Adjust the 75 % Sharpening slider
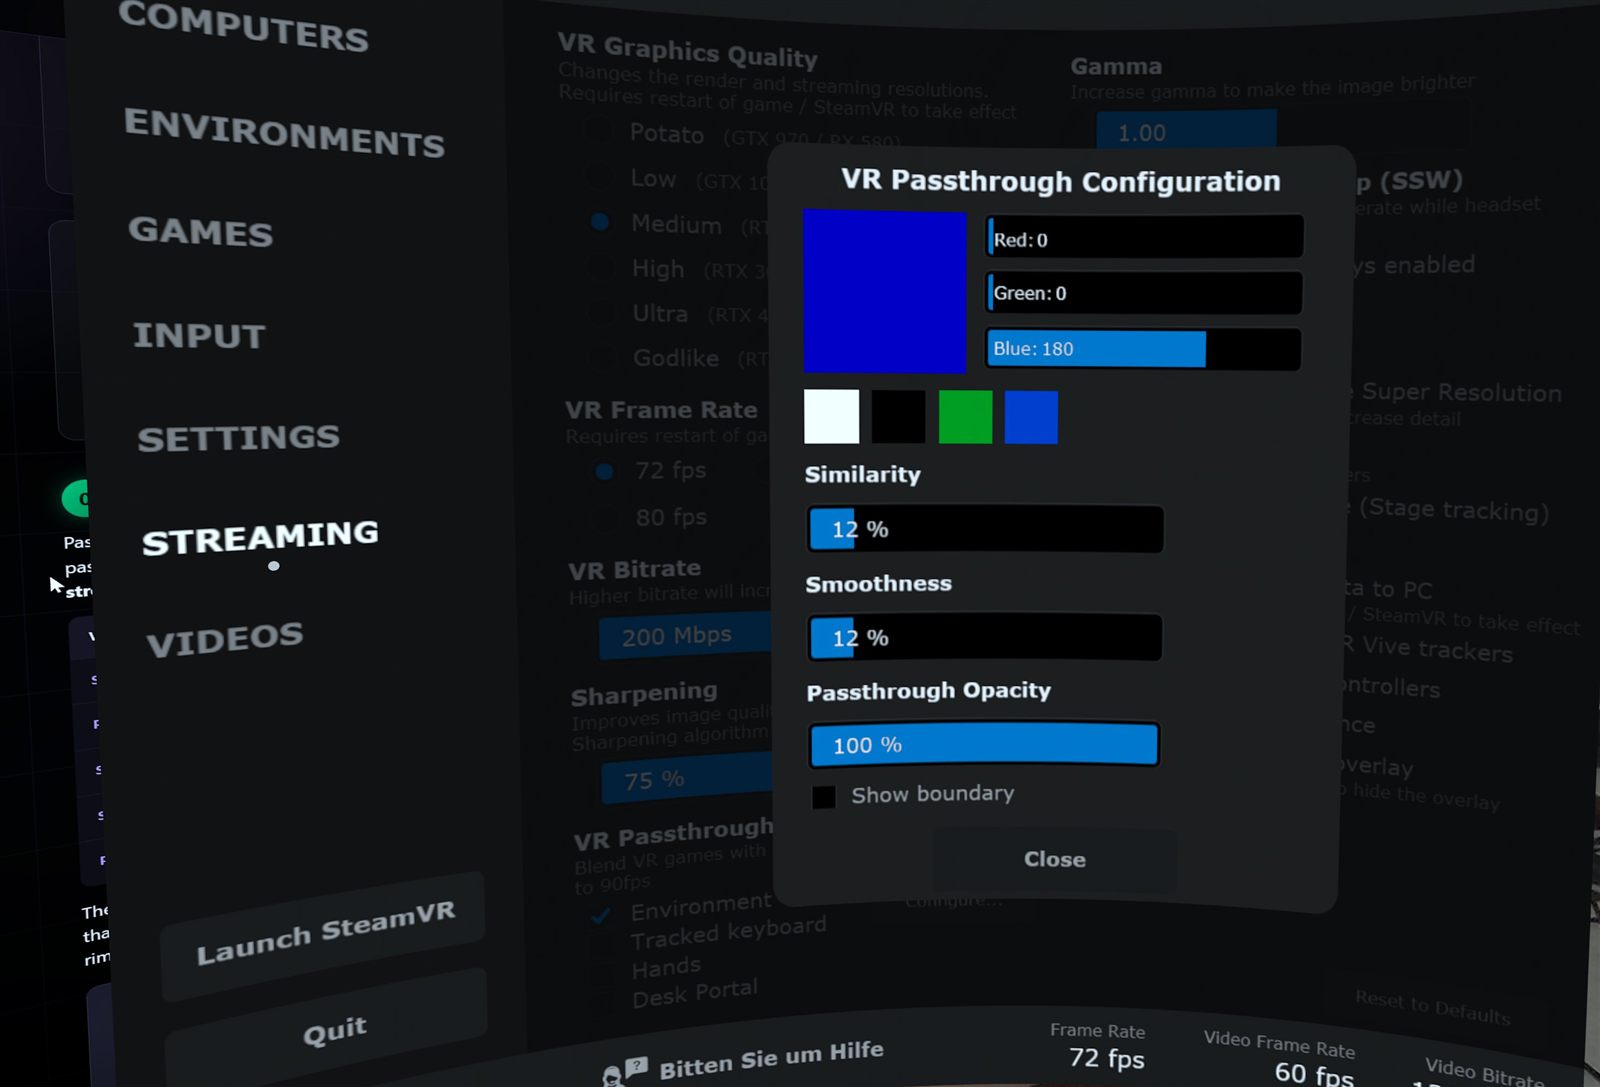 688,778
